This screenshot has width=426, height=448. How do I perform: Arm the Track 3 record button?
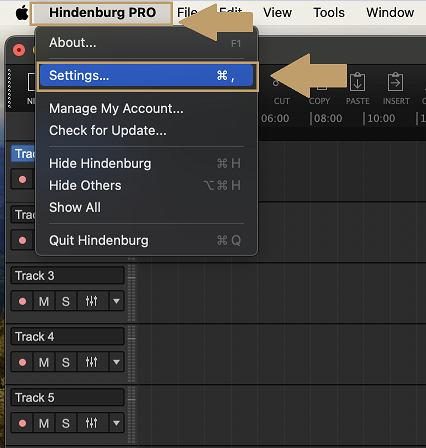[22, 301]
